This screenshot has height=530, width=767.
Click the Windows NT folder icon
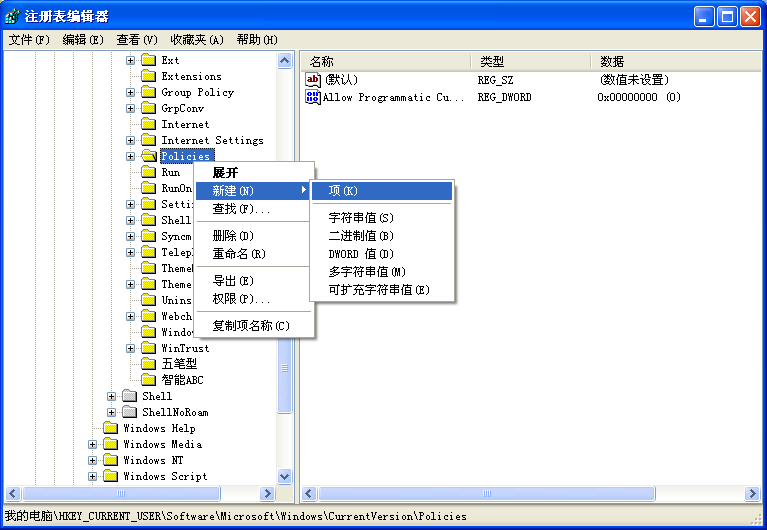coord(110,460)
